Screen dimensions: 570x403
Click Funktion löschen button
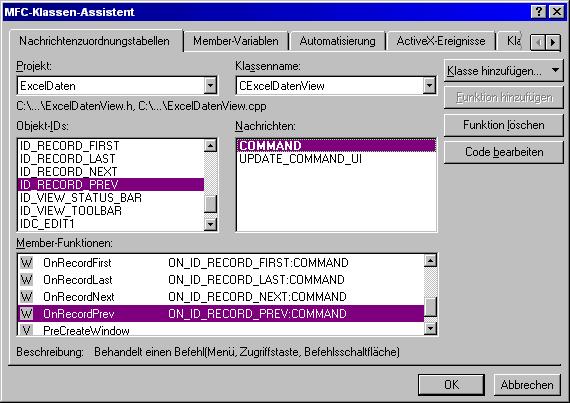(503, 125)
